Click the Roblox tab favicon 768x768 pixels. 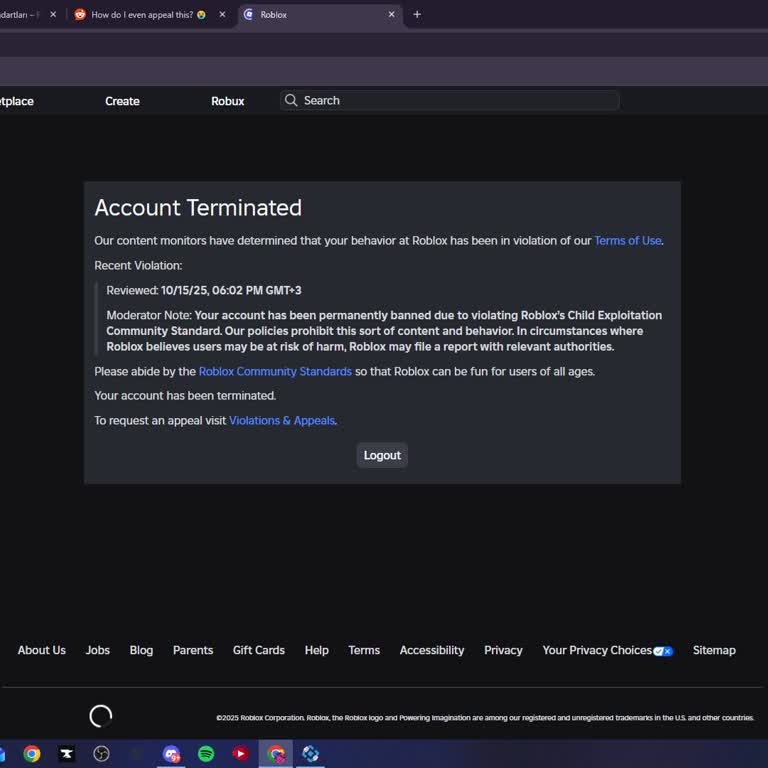tap(248, 15)
